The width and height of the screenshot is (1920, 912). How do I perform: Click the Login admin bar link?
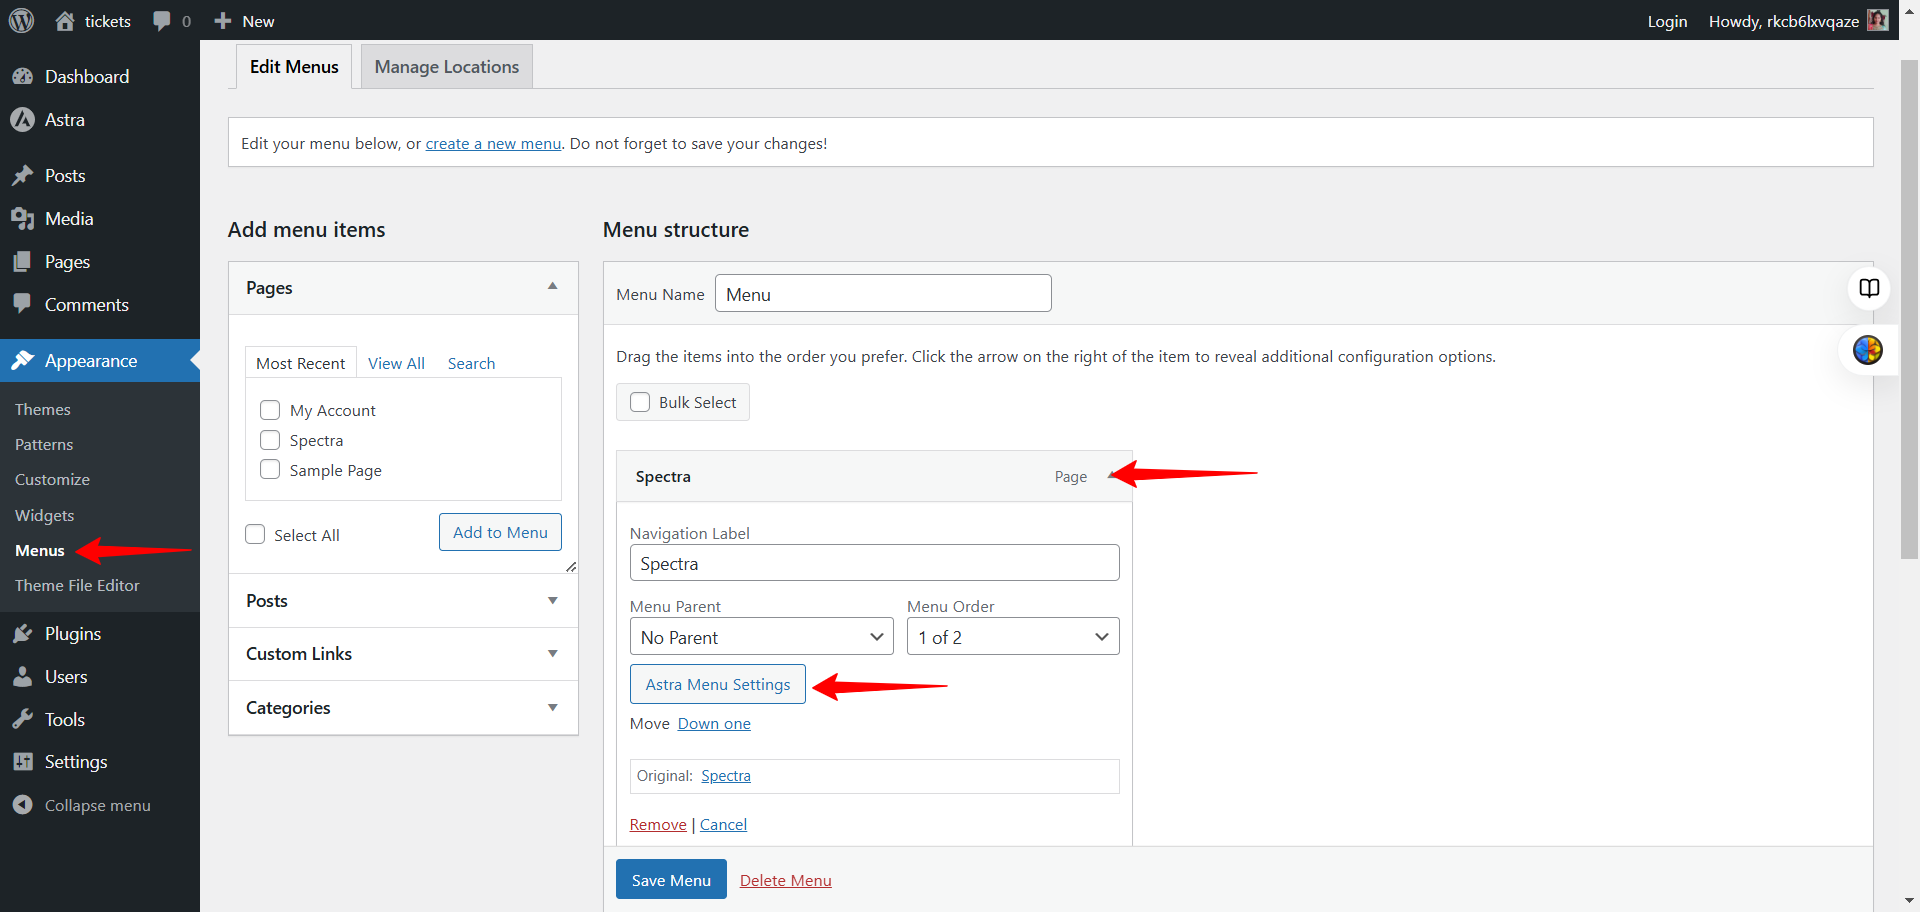coord(1667,21)
